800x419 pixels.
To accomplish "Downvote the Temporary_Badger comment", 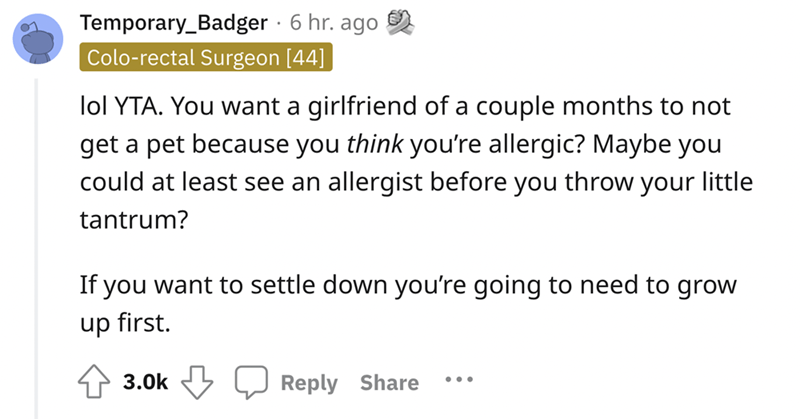I will (193, 382).
